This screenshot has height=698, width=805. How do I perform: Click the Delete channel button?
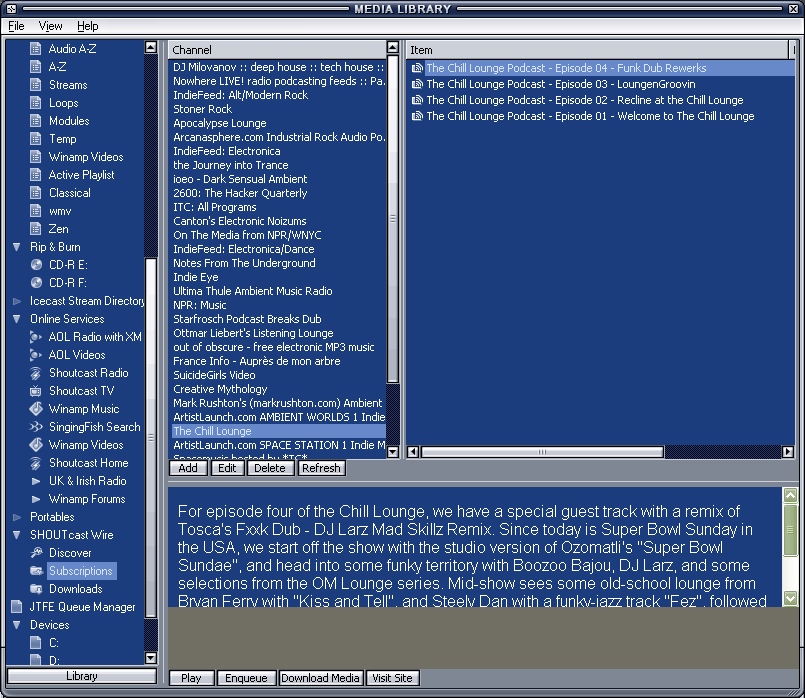(x=270, y=468)
